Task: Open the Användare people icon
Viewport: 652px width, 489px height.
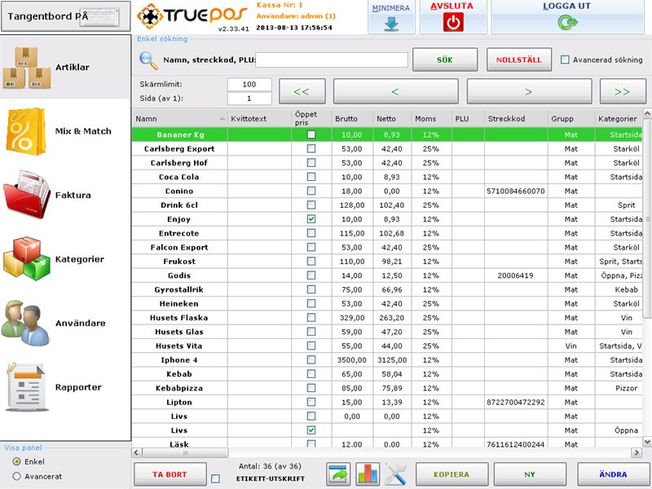Action: (26, 323)
